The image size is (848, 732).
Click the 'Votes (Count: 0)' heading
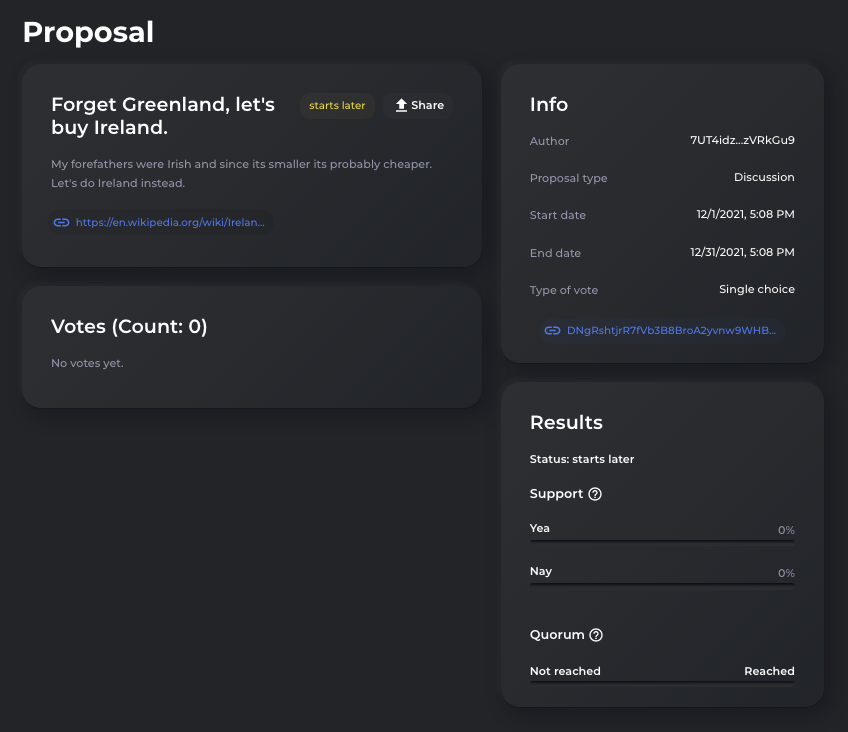coord(129,326)
